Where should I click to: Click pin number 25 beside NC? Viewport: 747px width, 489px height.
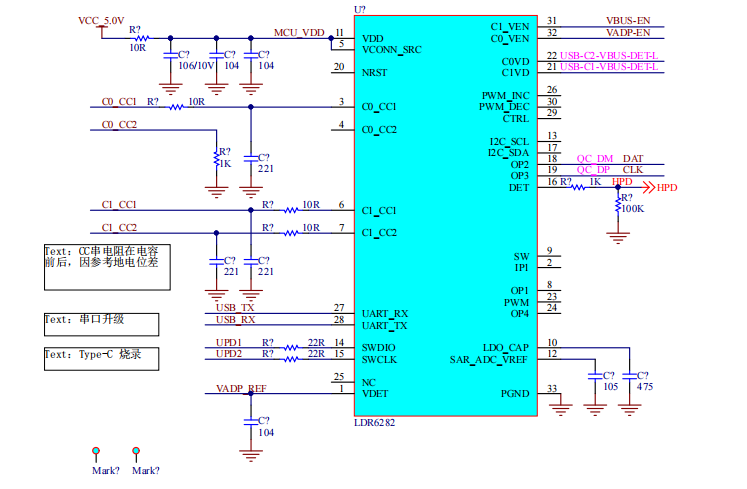coord(339,377)
